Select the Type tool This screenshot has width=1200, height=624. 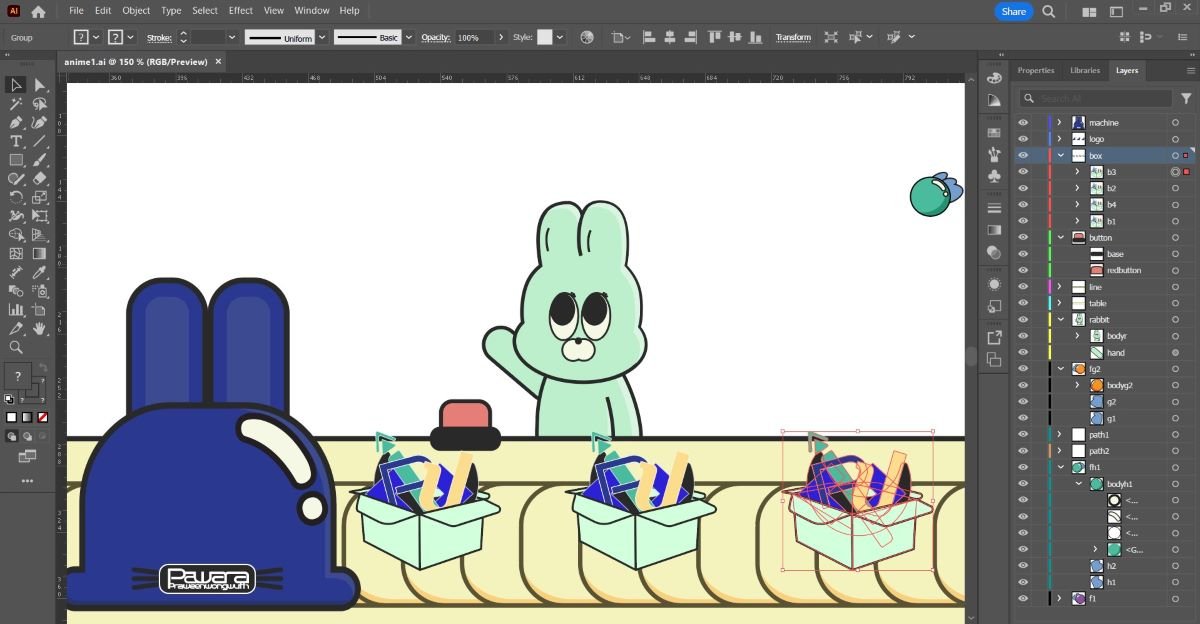16,142
